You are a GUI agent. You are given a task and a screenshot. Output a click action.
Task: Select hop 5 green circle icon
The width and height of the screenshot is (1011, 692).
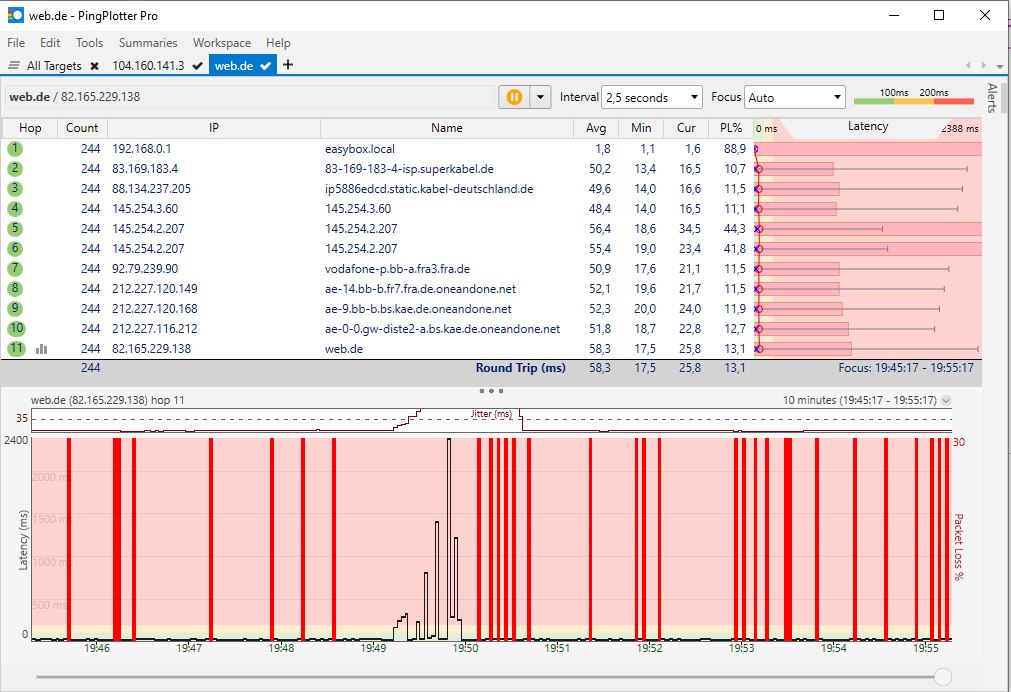tap(15, 229)
